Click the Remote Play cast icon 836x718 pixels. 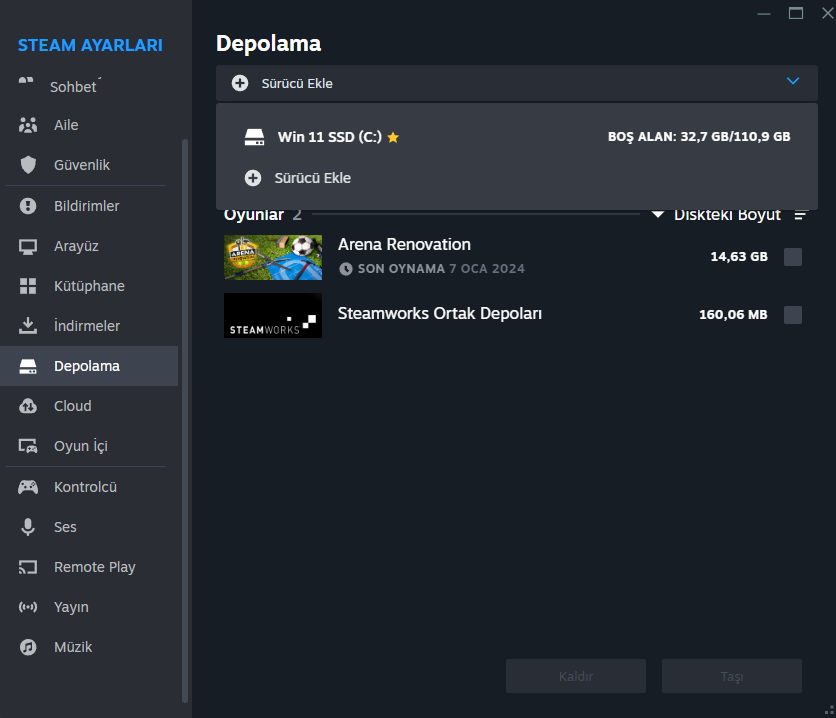(x=28, y=567)
